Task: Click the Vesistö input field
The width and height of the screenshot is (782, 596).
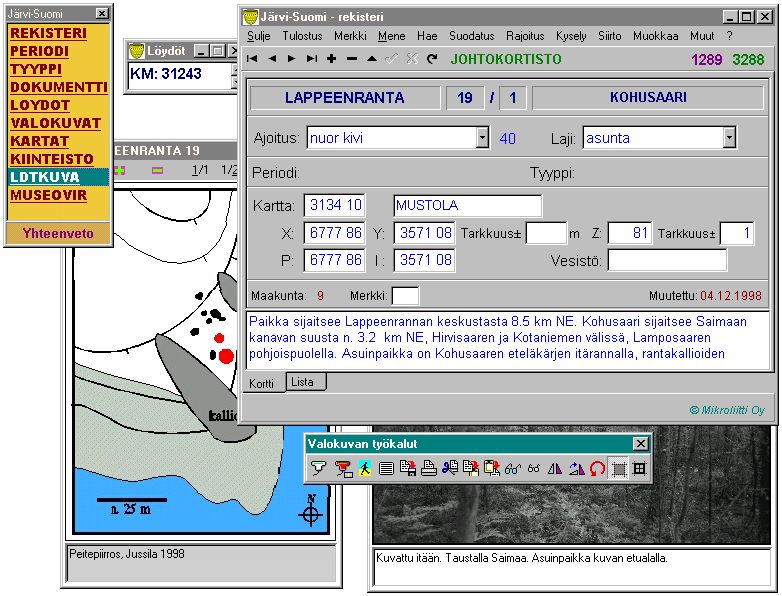Action: [666, 260]
